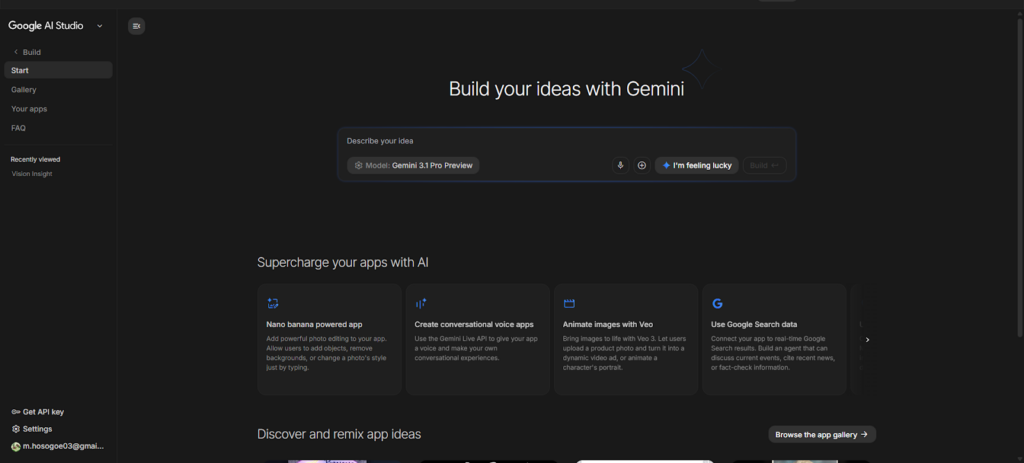Go back via the Build chevron

point(16,52)
